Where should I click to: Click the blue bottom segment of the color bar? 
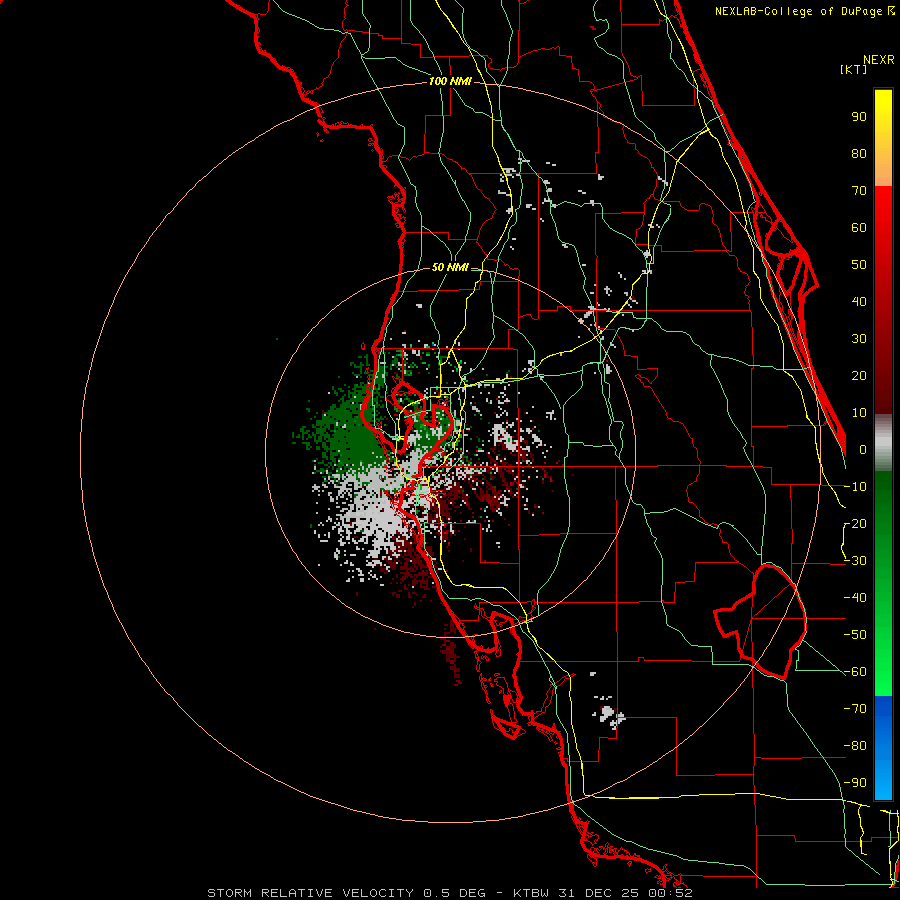click(x=883, y=748)
